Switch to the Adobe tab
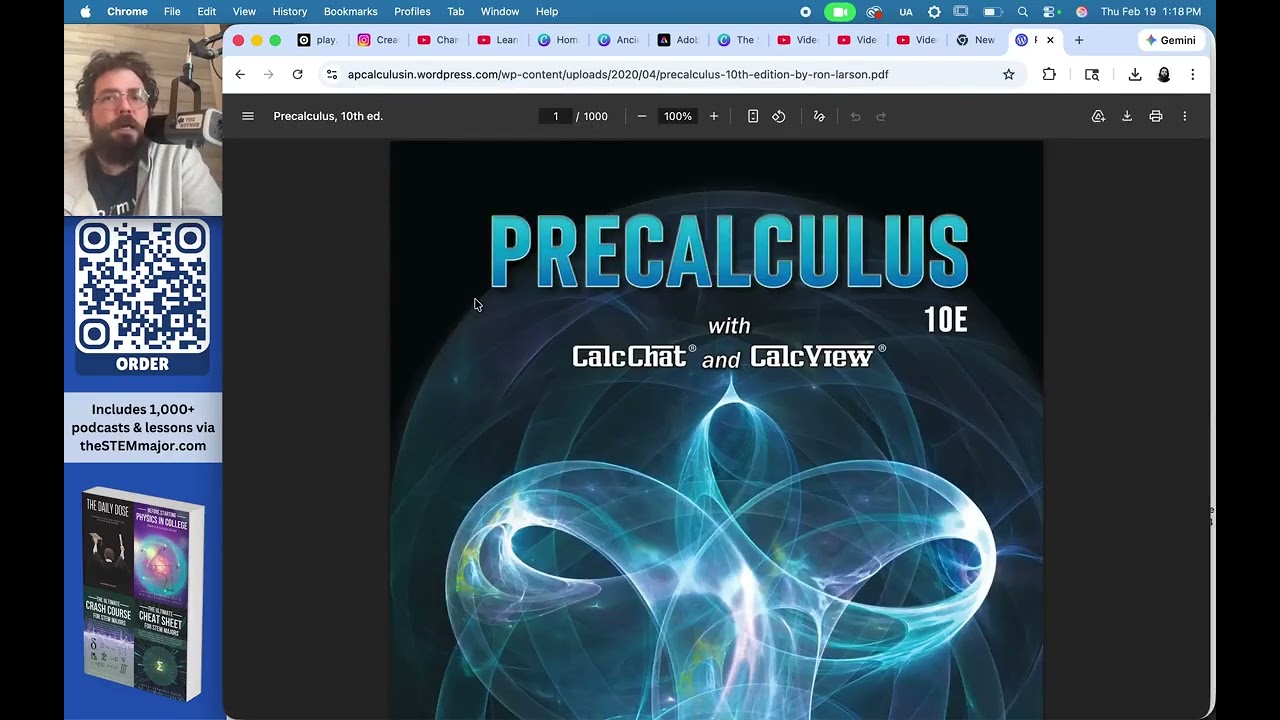1280x720 pixels. [x=678, y=40]
